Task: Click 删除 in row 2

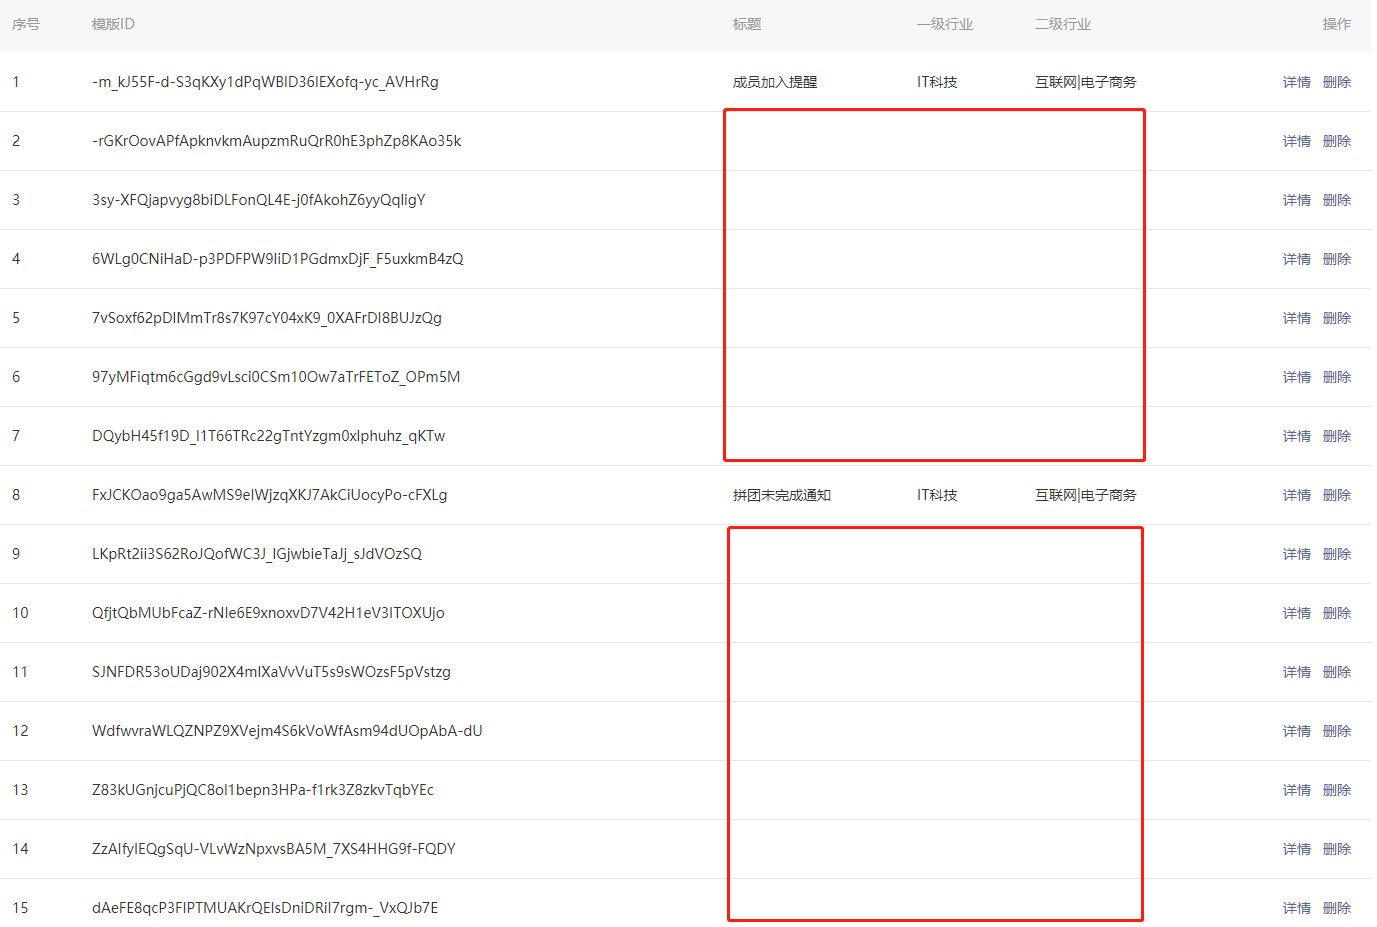Action: click(1336, 141)
